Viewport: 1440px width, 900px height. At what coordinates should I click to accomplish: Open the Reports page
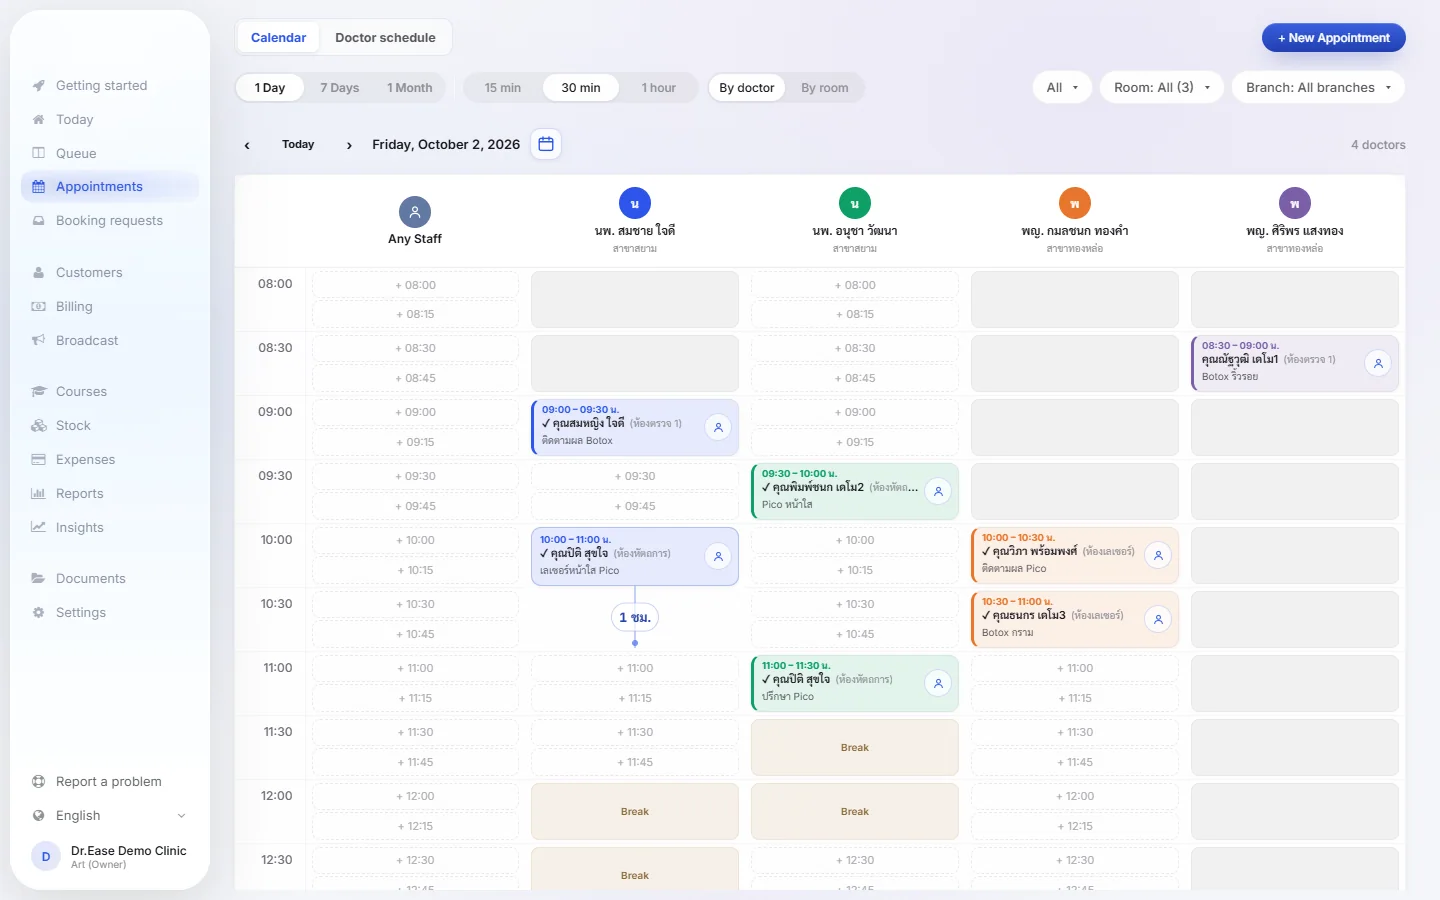point(110,494)
